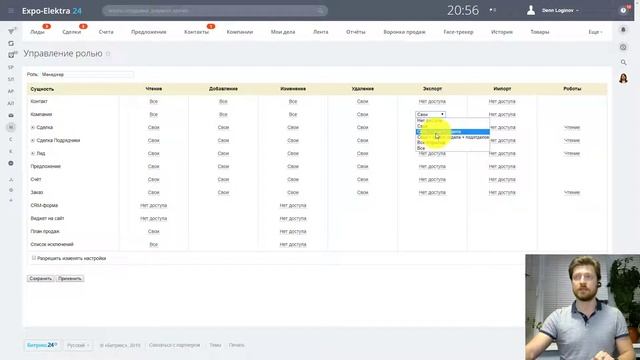Edit Заказ import permission Нет доступа
Screen dimensions: 640x360
pos(502,193)
